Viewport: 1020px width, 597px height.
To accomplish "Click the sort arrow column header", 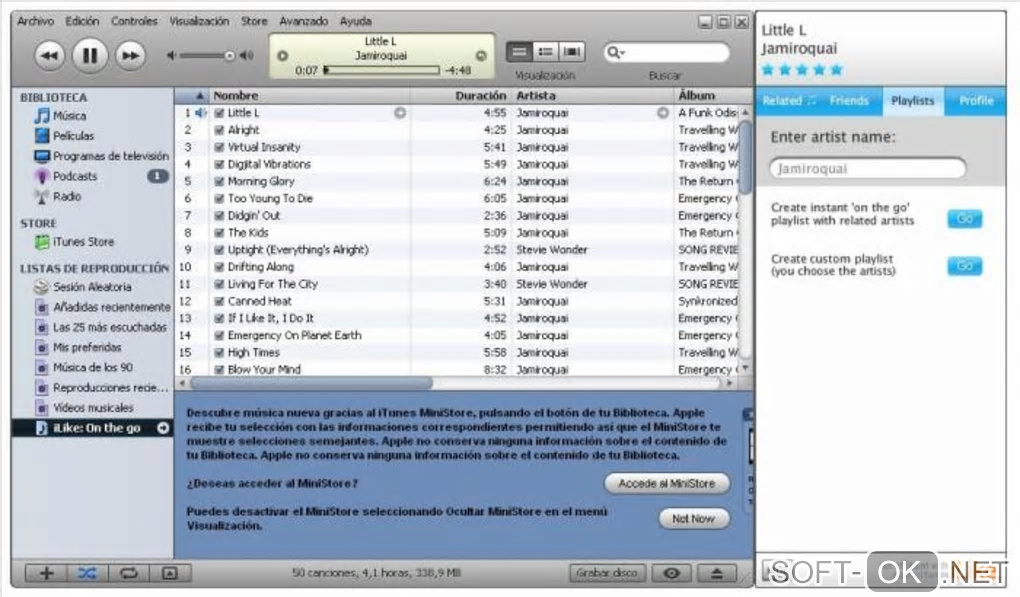I will click(x=192, y=96).
